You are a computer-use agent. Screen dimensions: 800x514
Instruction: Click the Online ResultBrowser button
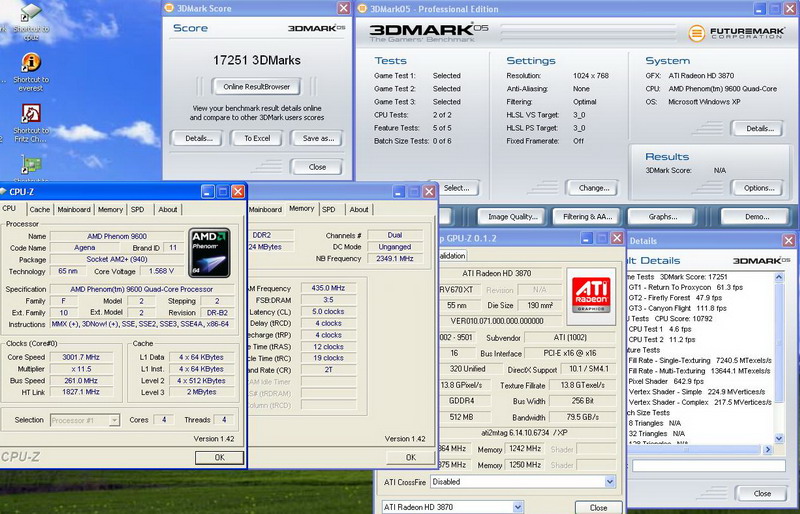click(x=256, y=87)
